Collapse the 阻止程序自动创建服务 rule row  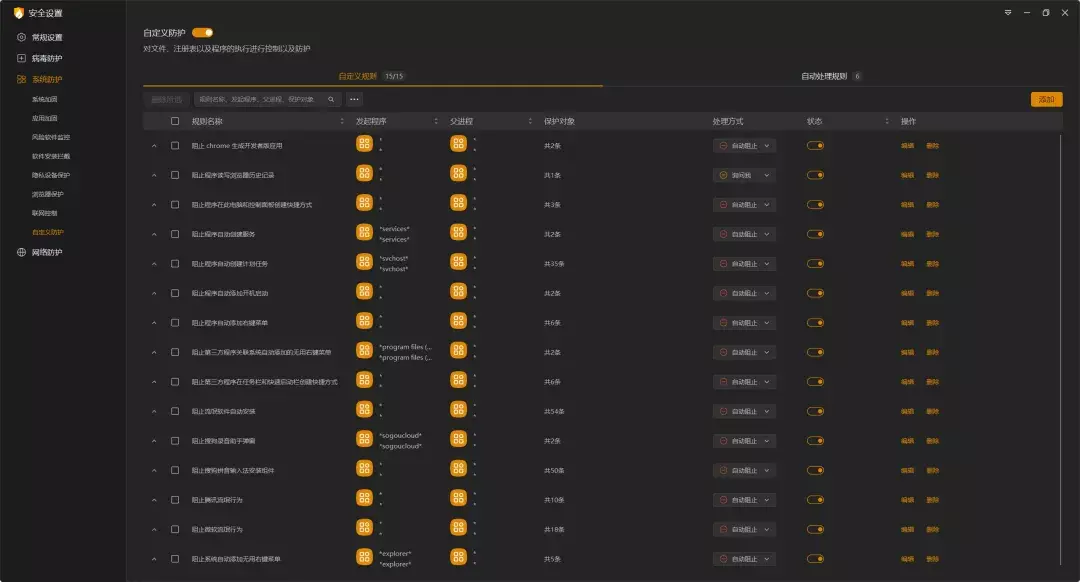pos(154,234)
